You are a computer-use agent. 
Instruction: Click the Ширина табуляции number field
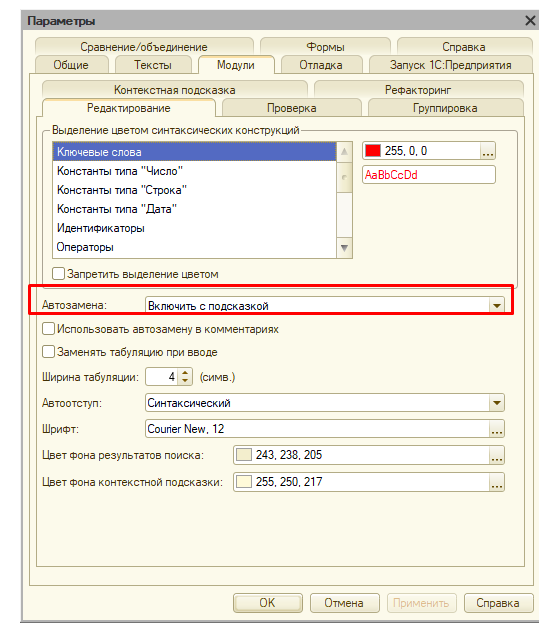tap(162, 377)
